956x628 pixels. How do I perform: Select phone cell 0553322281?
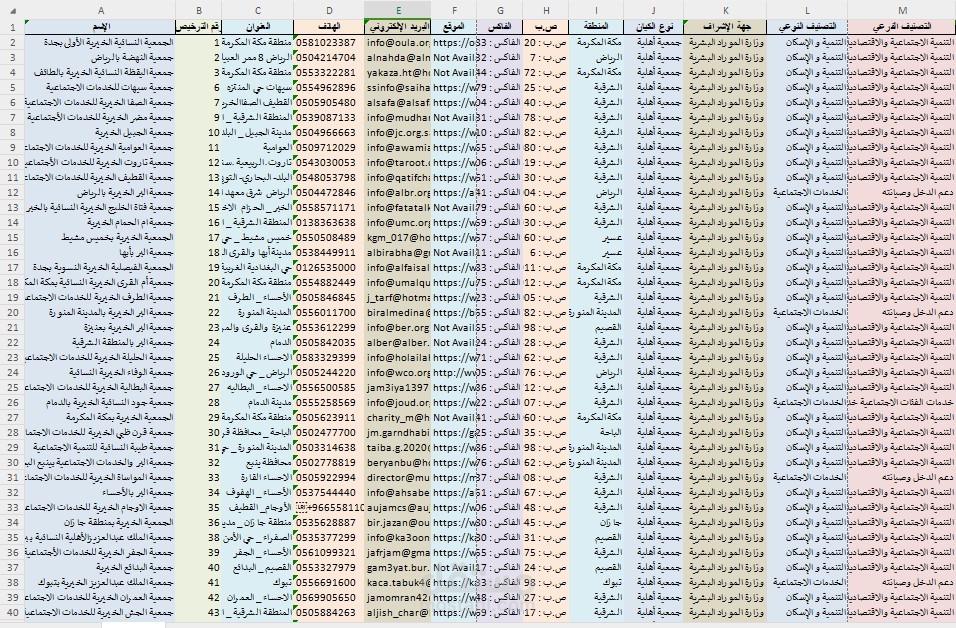click(329, 73)
